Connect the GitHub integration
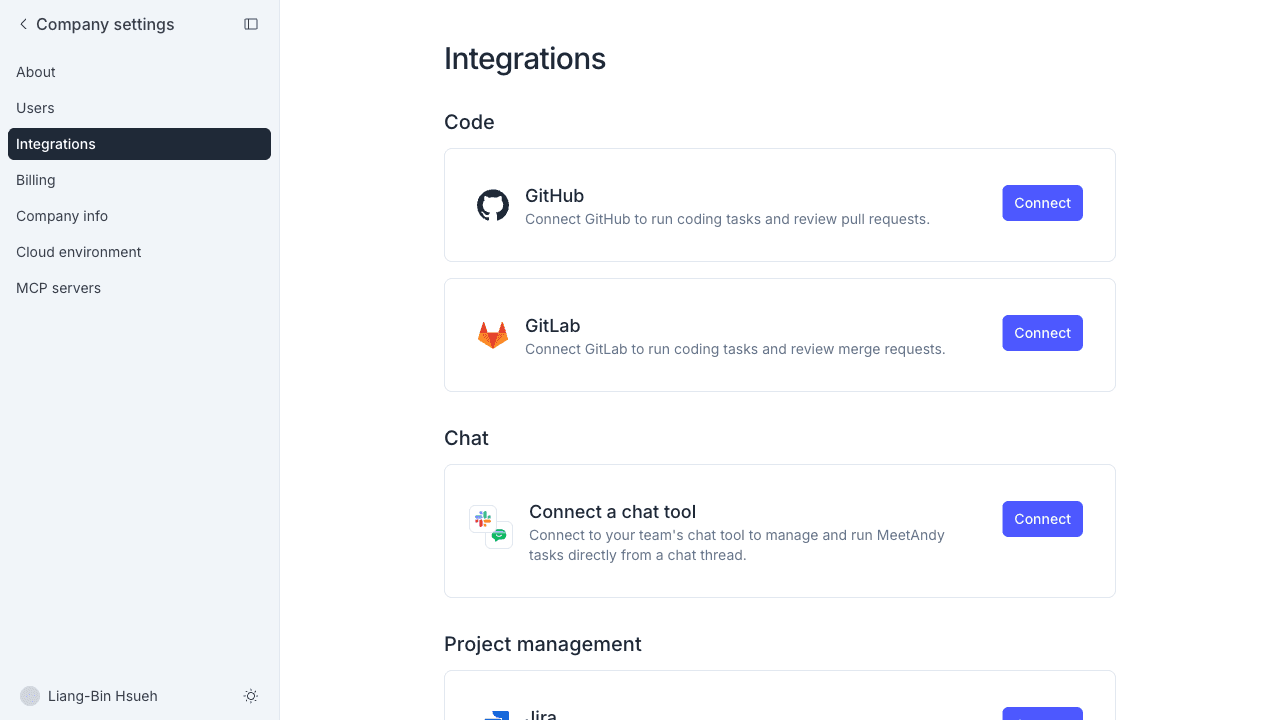Screen dimensions: 1280x720 click(1042, 203)
